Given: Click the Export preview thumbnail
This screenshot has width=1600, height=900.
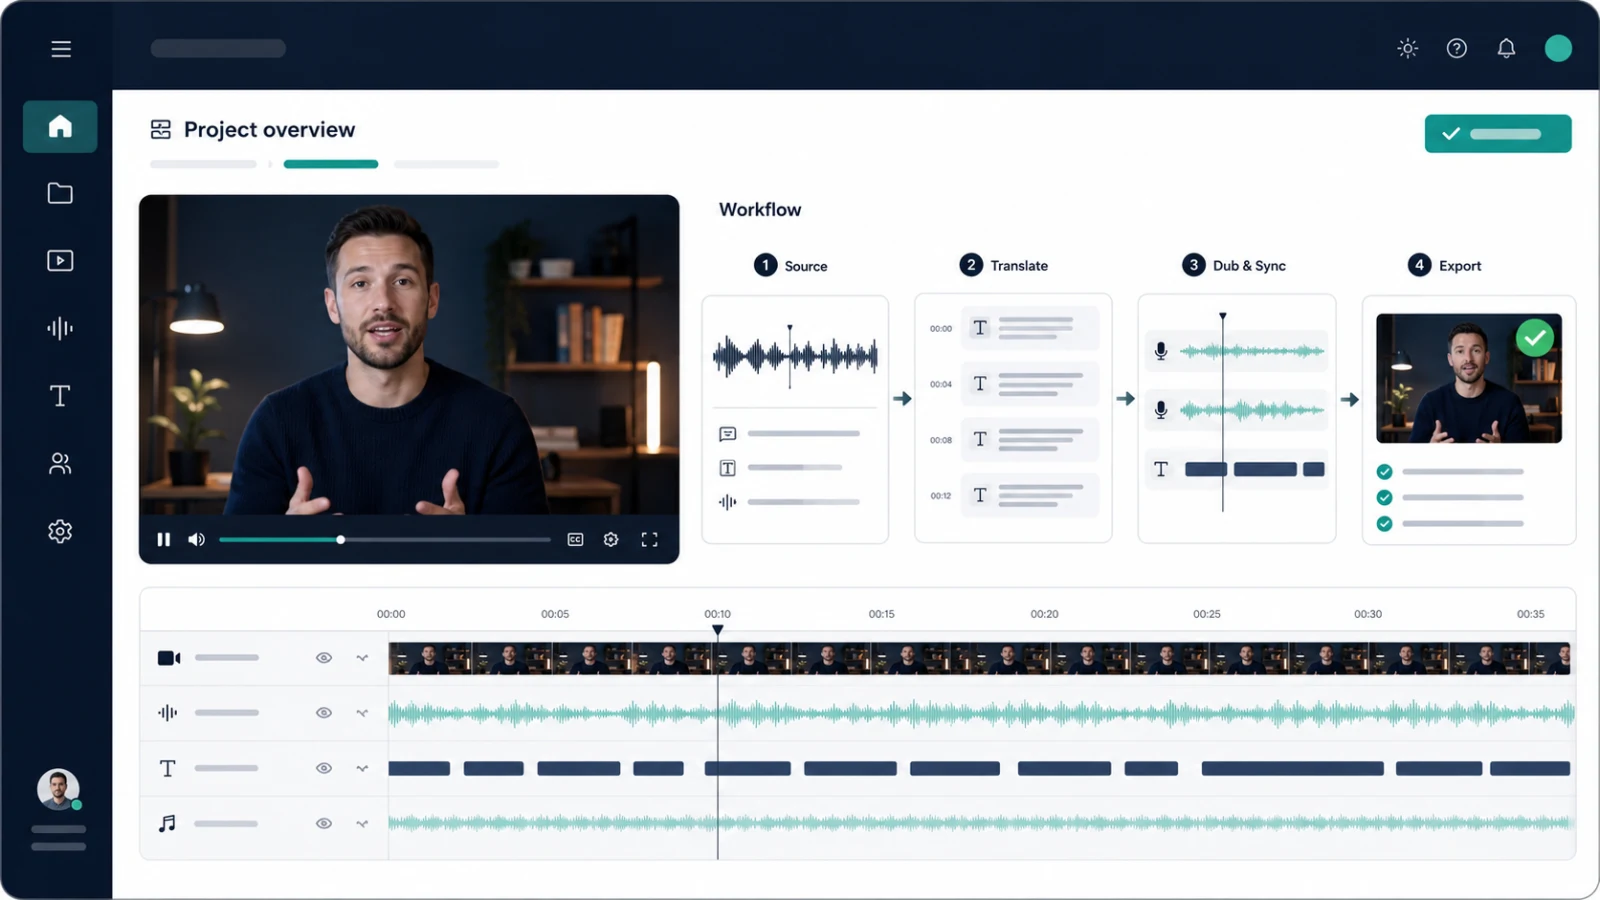Looking at the screenshot, I should click(1469, 378).
